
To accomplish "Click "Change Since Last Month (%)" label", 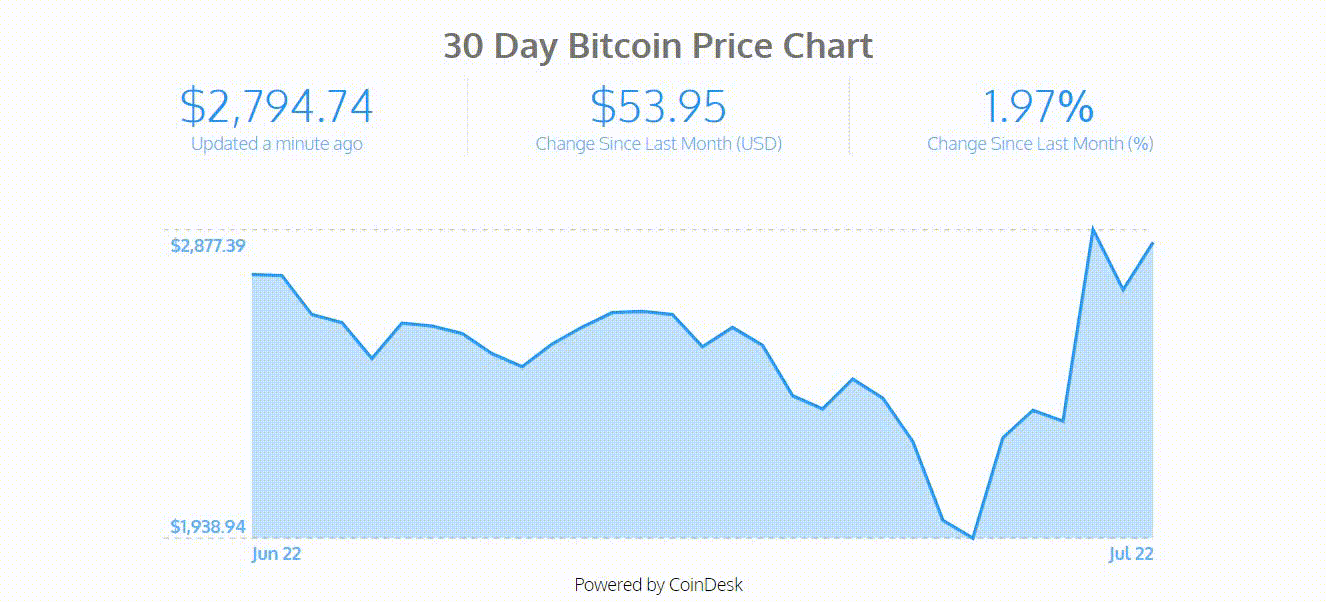I will tap(1039, 144).
